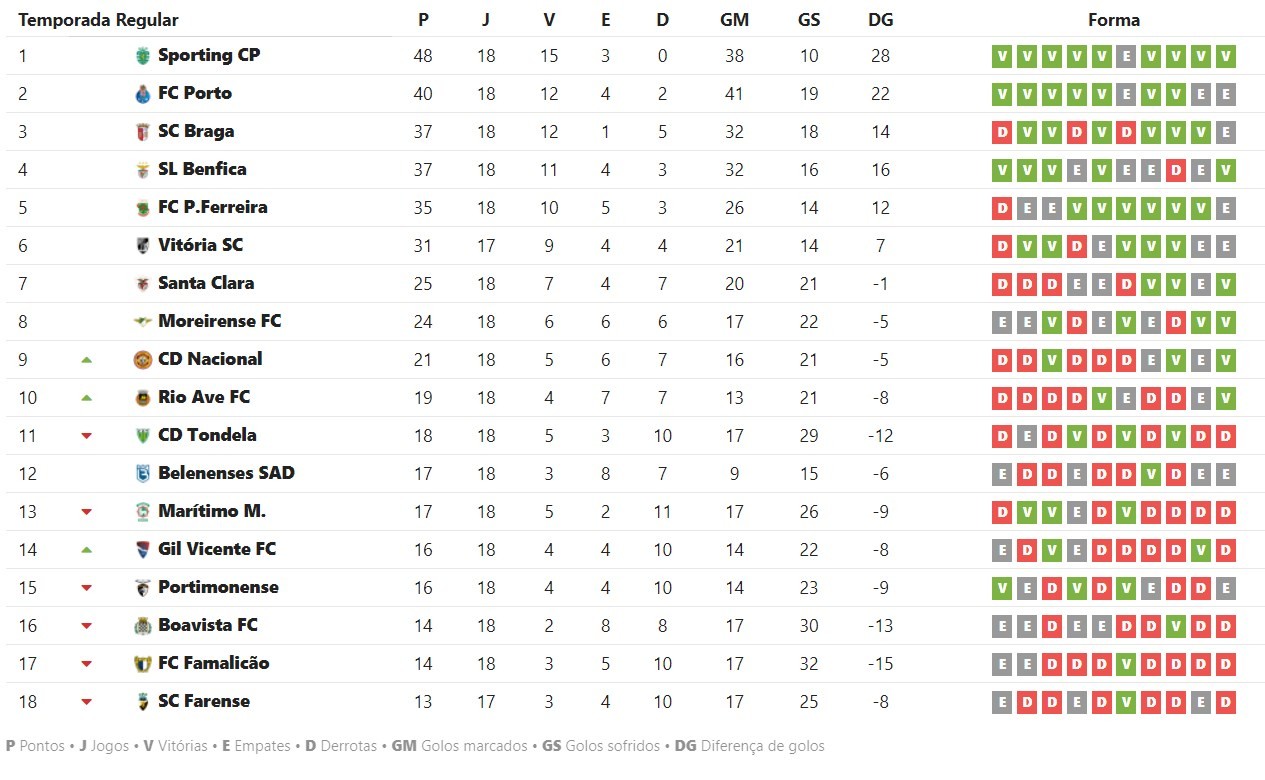
Task: Select the Temporada Regular heading
Action: click(99, 20)
